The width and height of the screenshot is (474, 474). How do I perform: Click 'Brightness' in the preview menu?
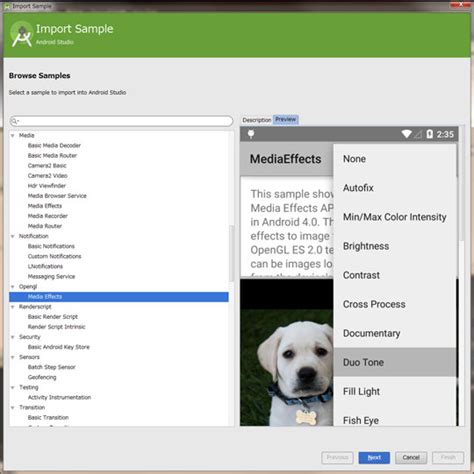pyautogui.click(x=366, y=246)
